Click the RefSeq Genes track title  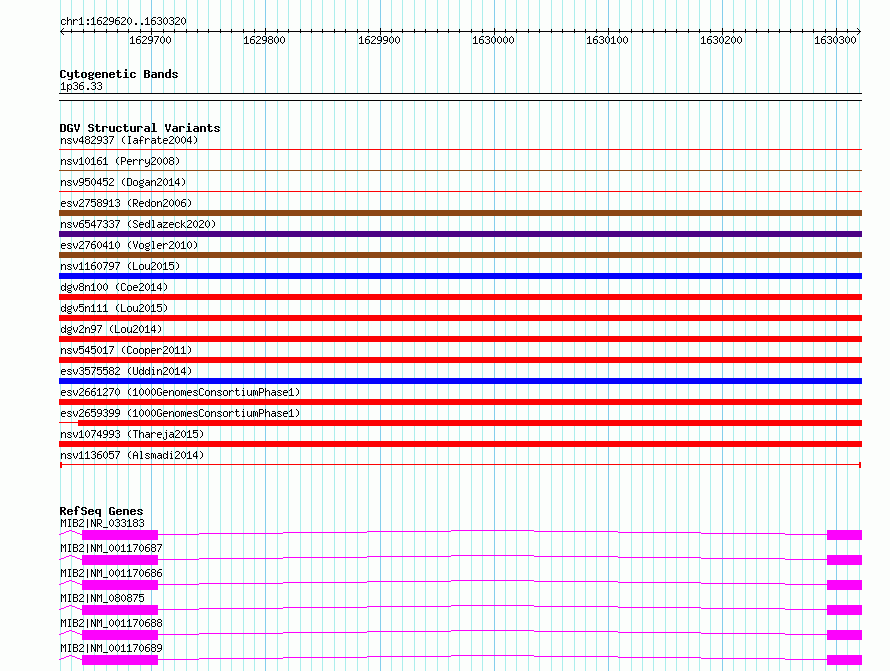[101, 511]
